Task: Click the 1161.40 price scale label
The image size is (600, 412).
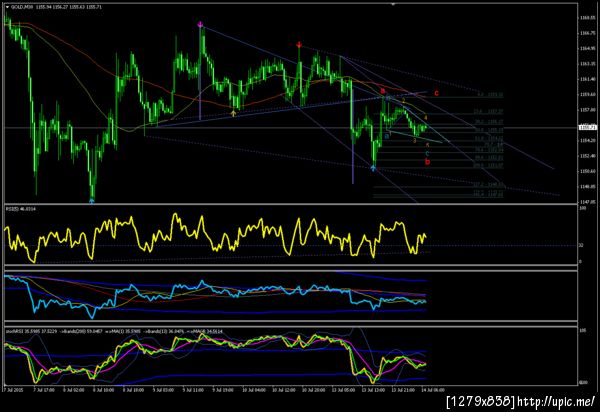Action: (x=588, y=79)
